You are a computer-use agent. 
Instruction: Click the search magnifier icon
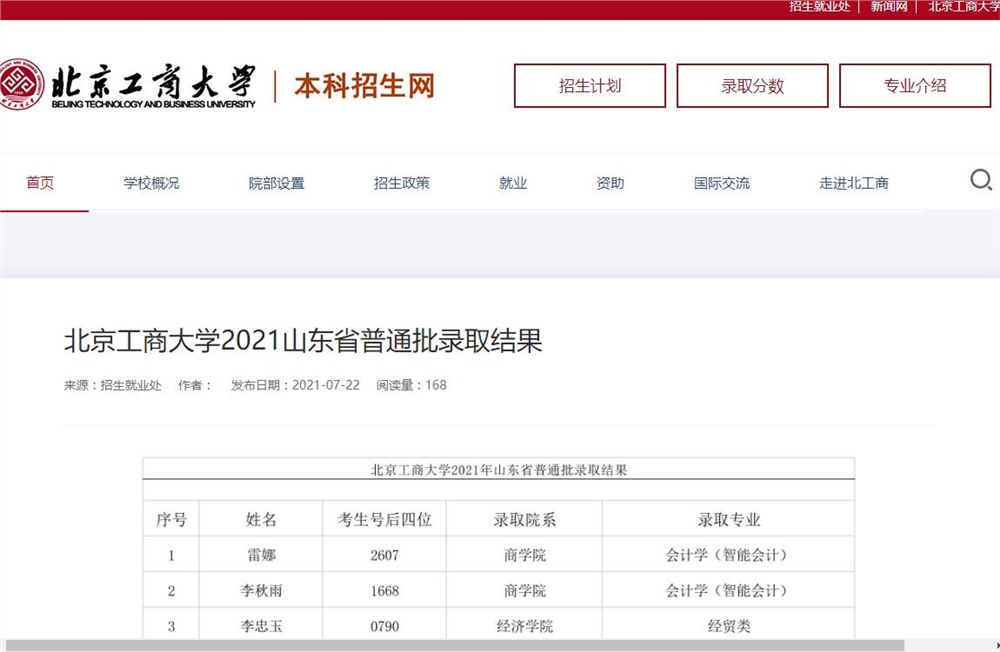(x=981, y=180)
